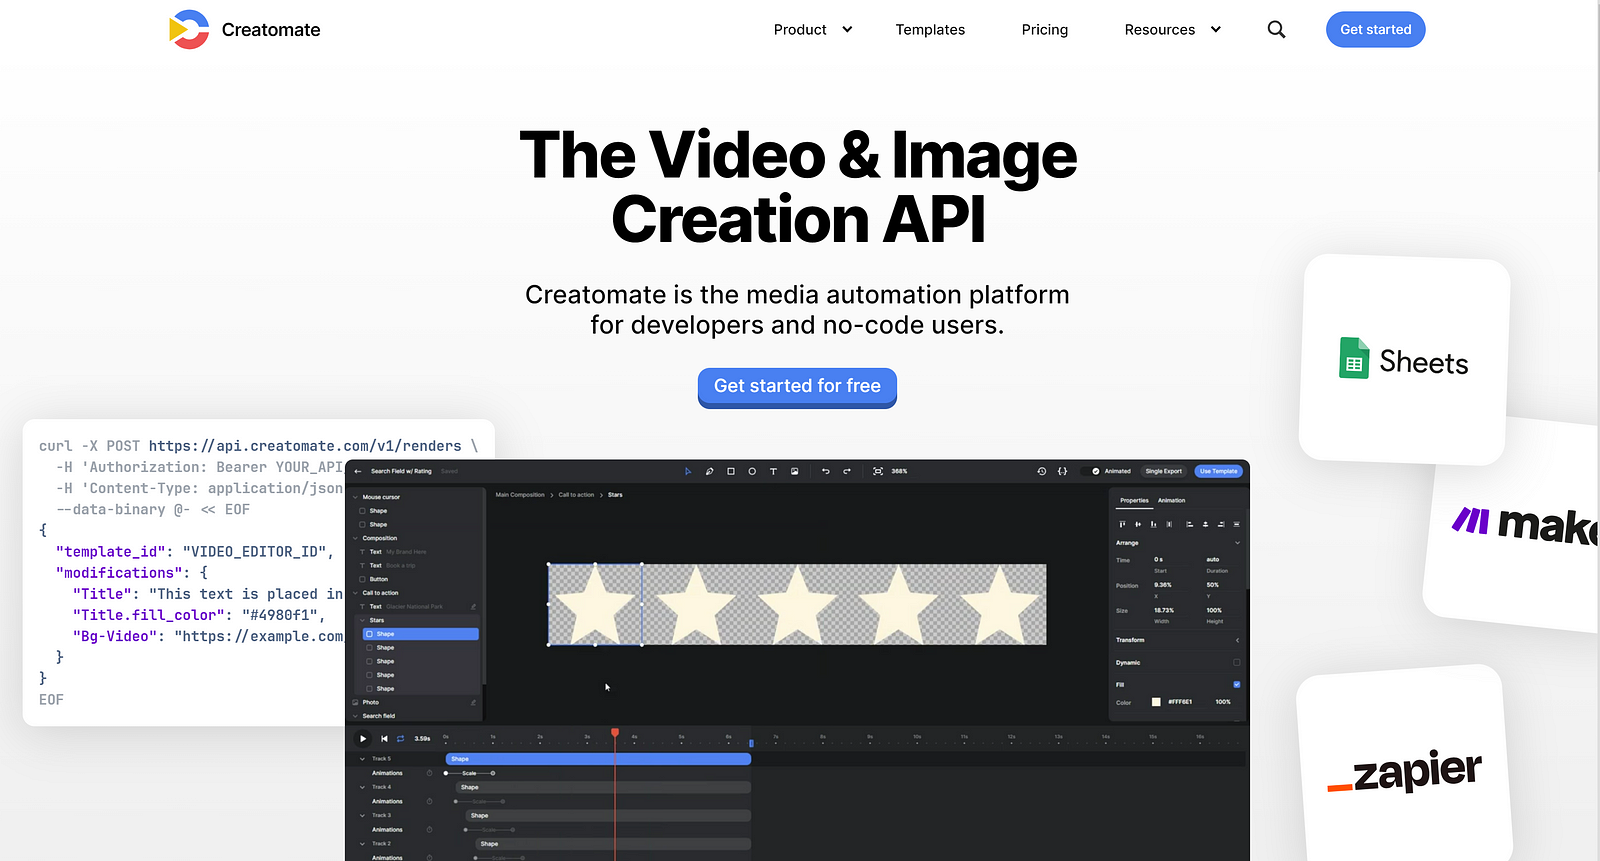Select the rectangle shape tool
This screenshot has width=1600, height=861.
coord(731,471)
